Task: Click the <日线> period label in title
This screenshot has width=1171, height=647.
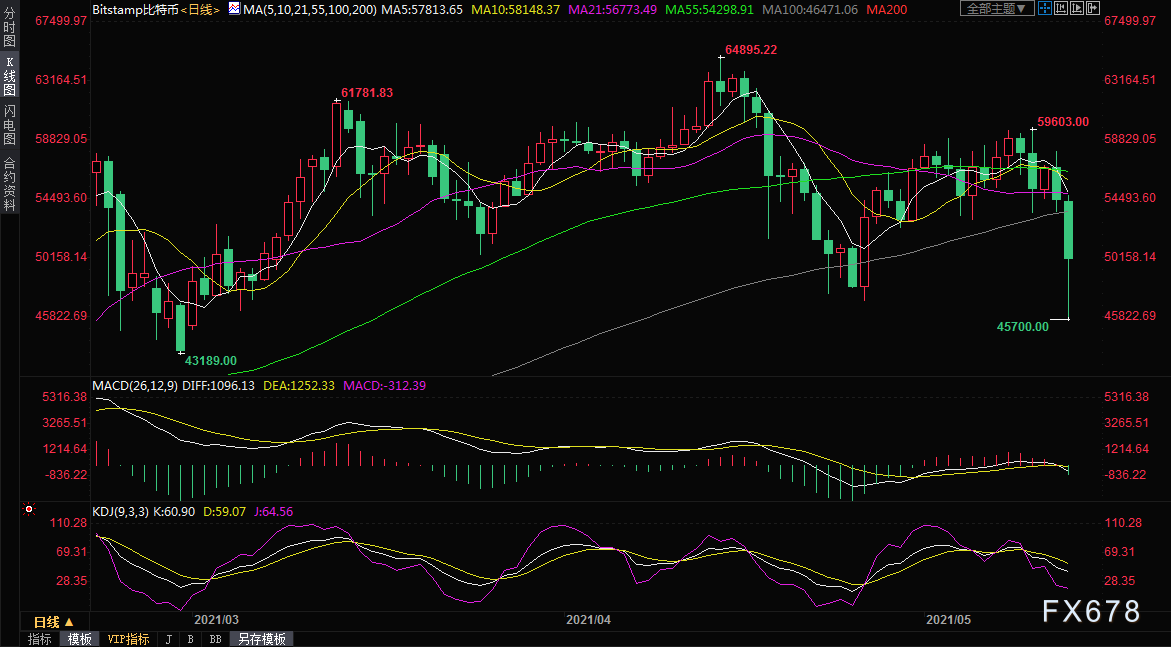Action: tap(201, 10)
